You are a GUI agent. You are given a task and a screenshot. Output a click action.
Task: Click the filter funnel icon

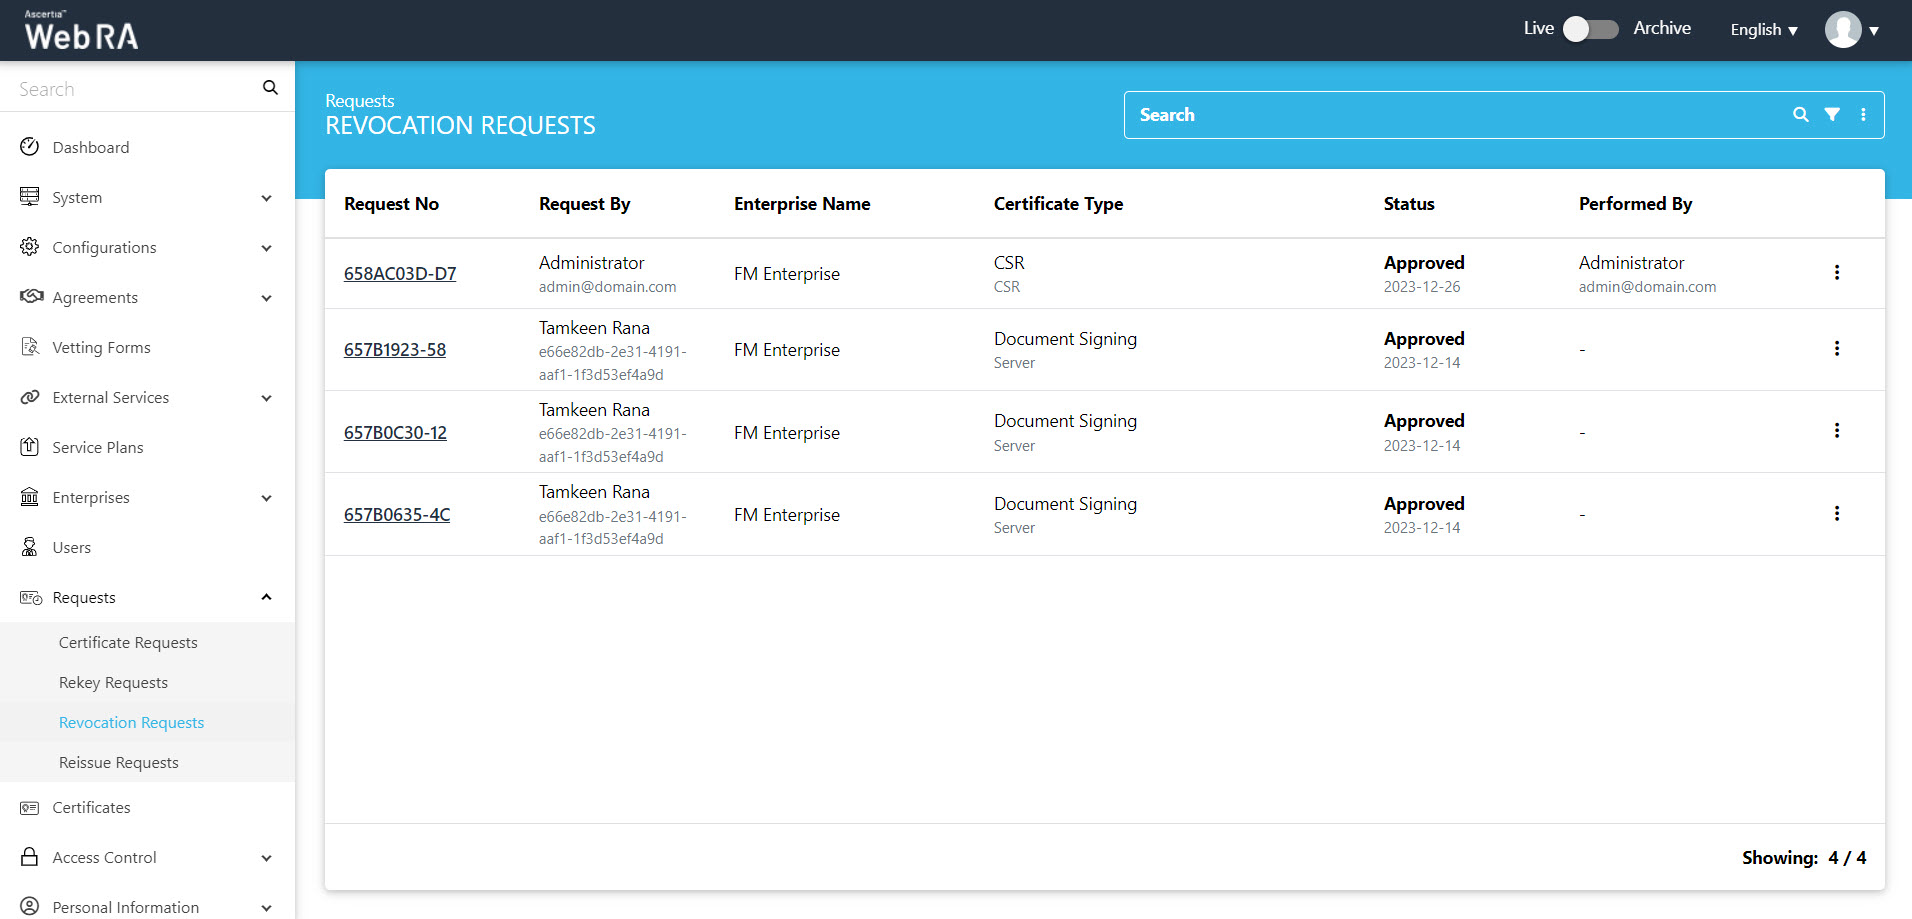point(1832,115)
